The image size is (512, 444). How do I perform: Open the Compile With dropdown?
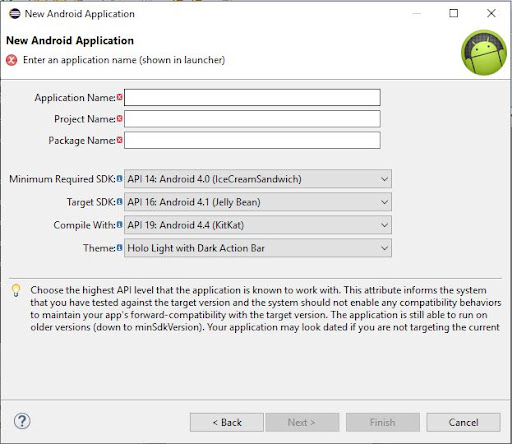click(x=258, y=225)
